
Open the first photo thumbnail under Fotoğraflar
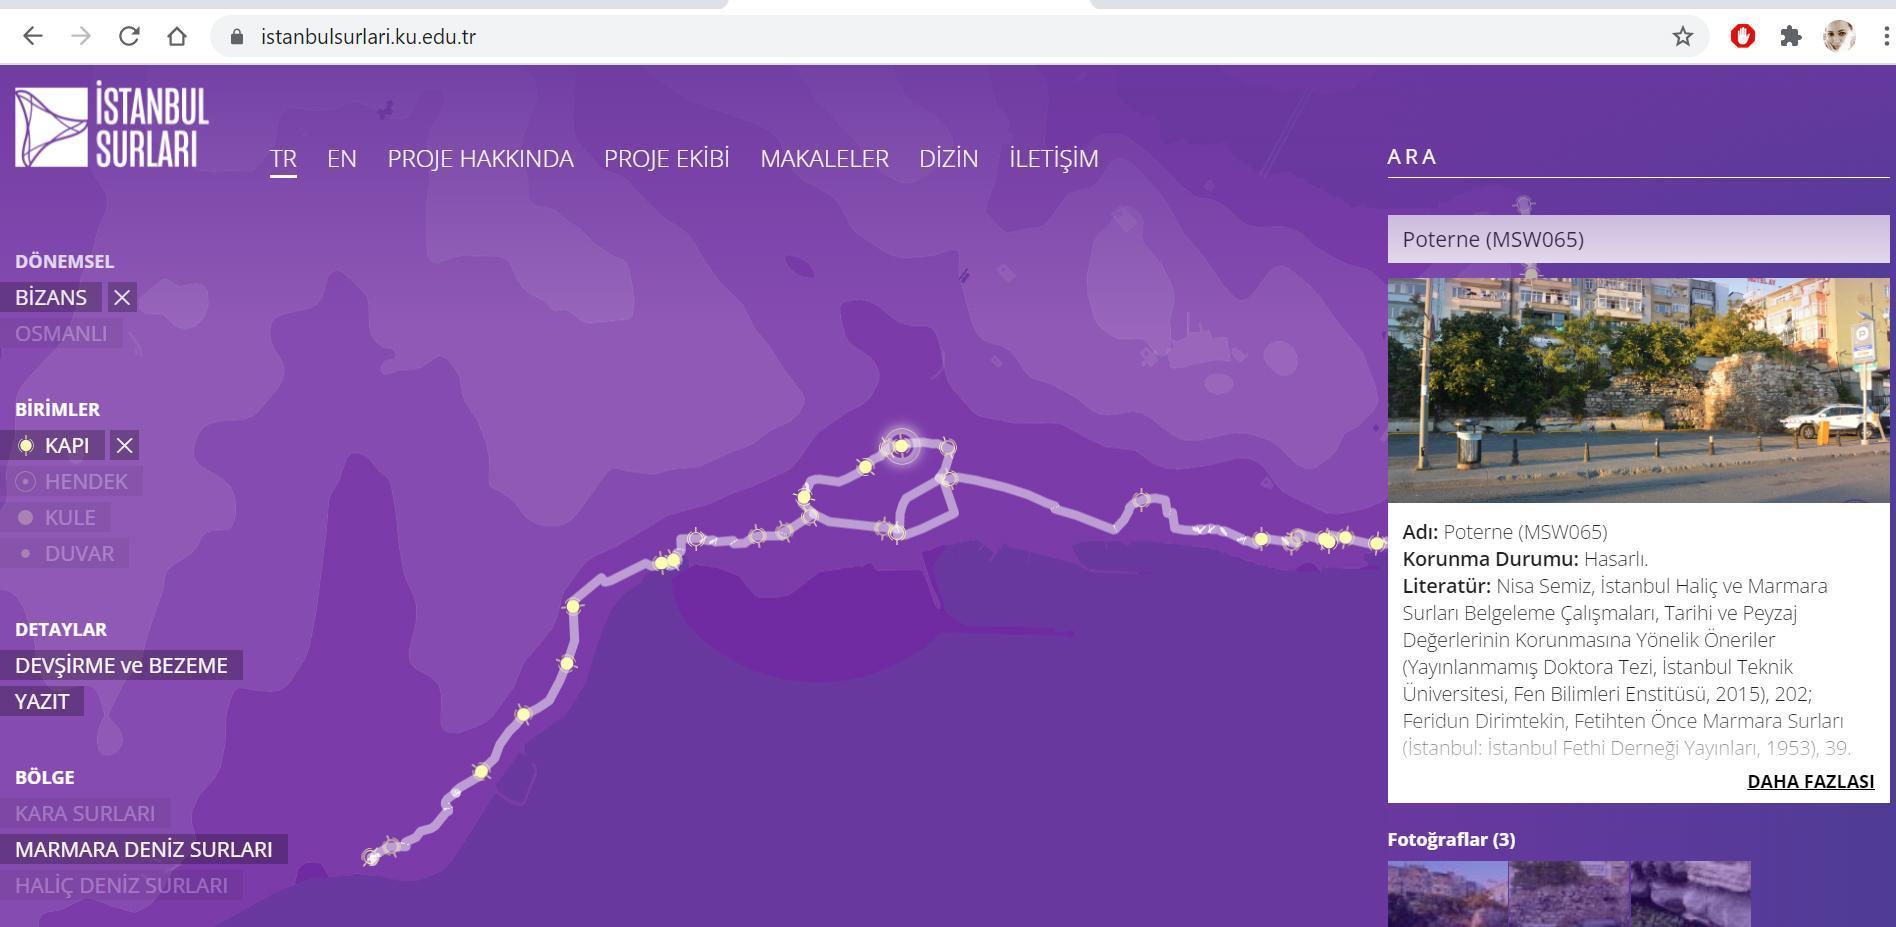[x=1447, y=893]
